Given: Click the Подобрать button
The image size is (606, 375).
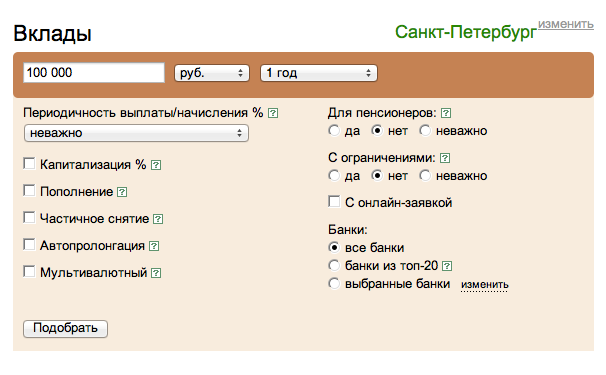Looking at the screenshot, I should point(65,329).
